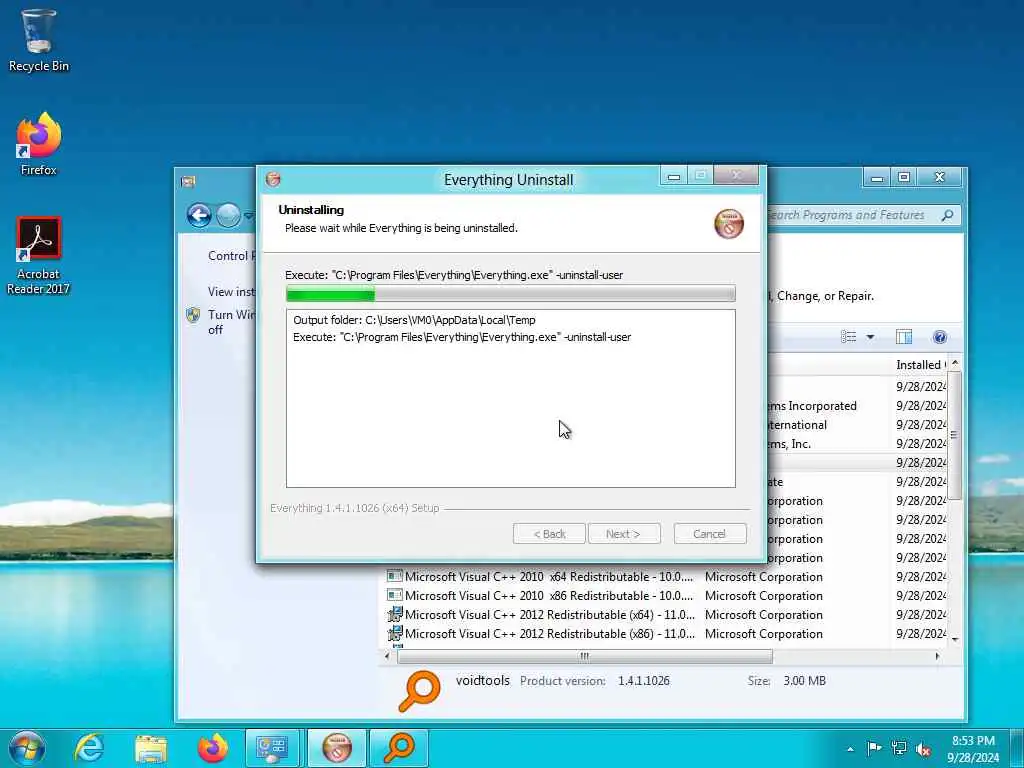
Task: Launch Firefox from the desktop shortcut
Action: [38, 144]
